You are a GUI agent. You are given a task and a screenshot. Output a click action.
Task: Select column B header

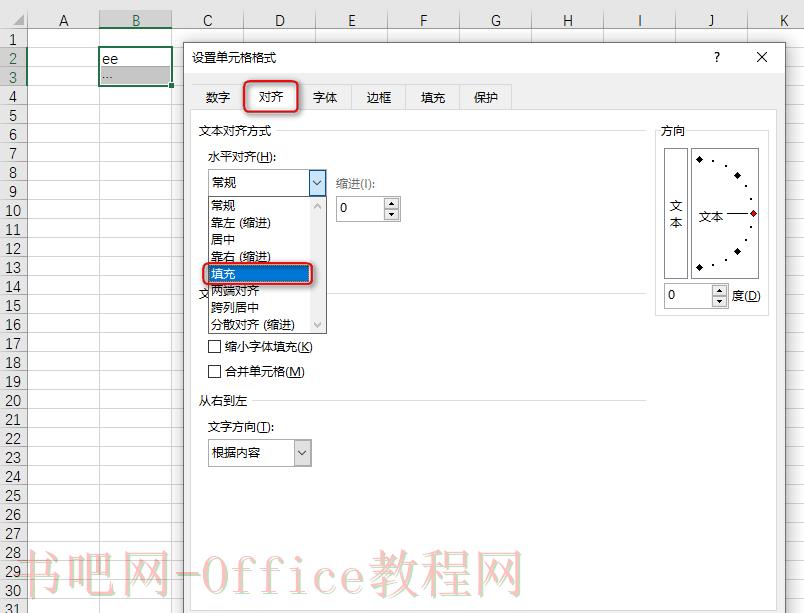click(x=135, y=21)
